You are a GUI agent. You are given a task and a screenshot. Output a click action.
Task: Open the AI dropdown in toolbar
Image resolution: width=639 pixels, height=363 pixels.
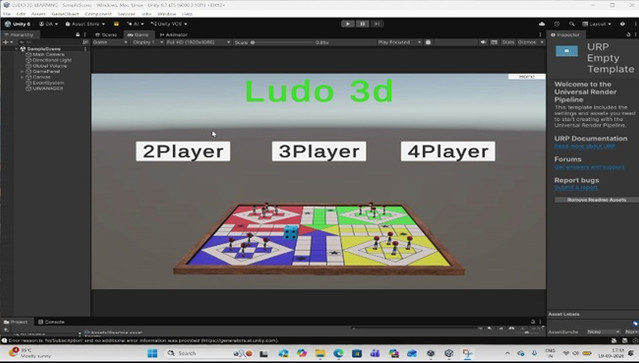point(134,24)
